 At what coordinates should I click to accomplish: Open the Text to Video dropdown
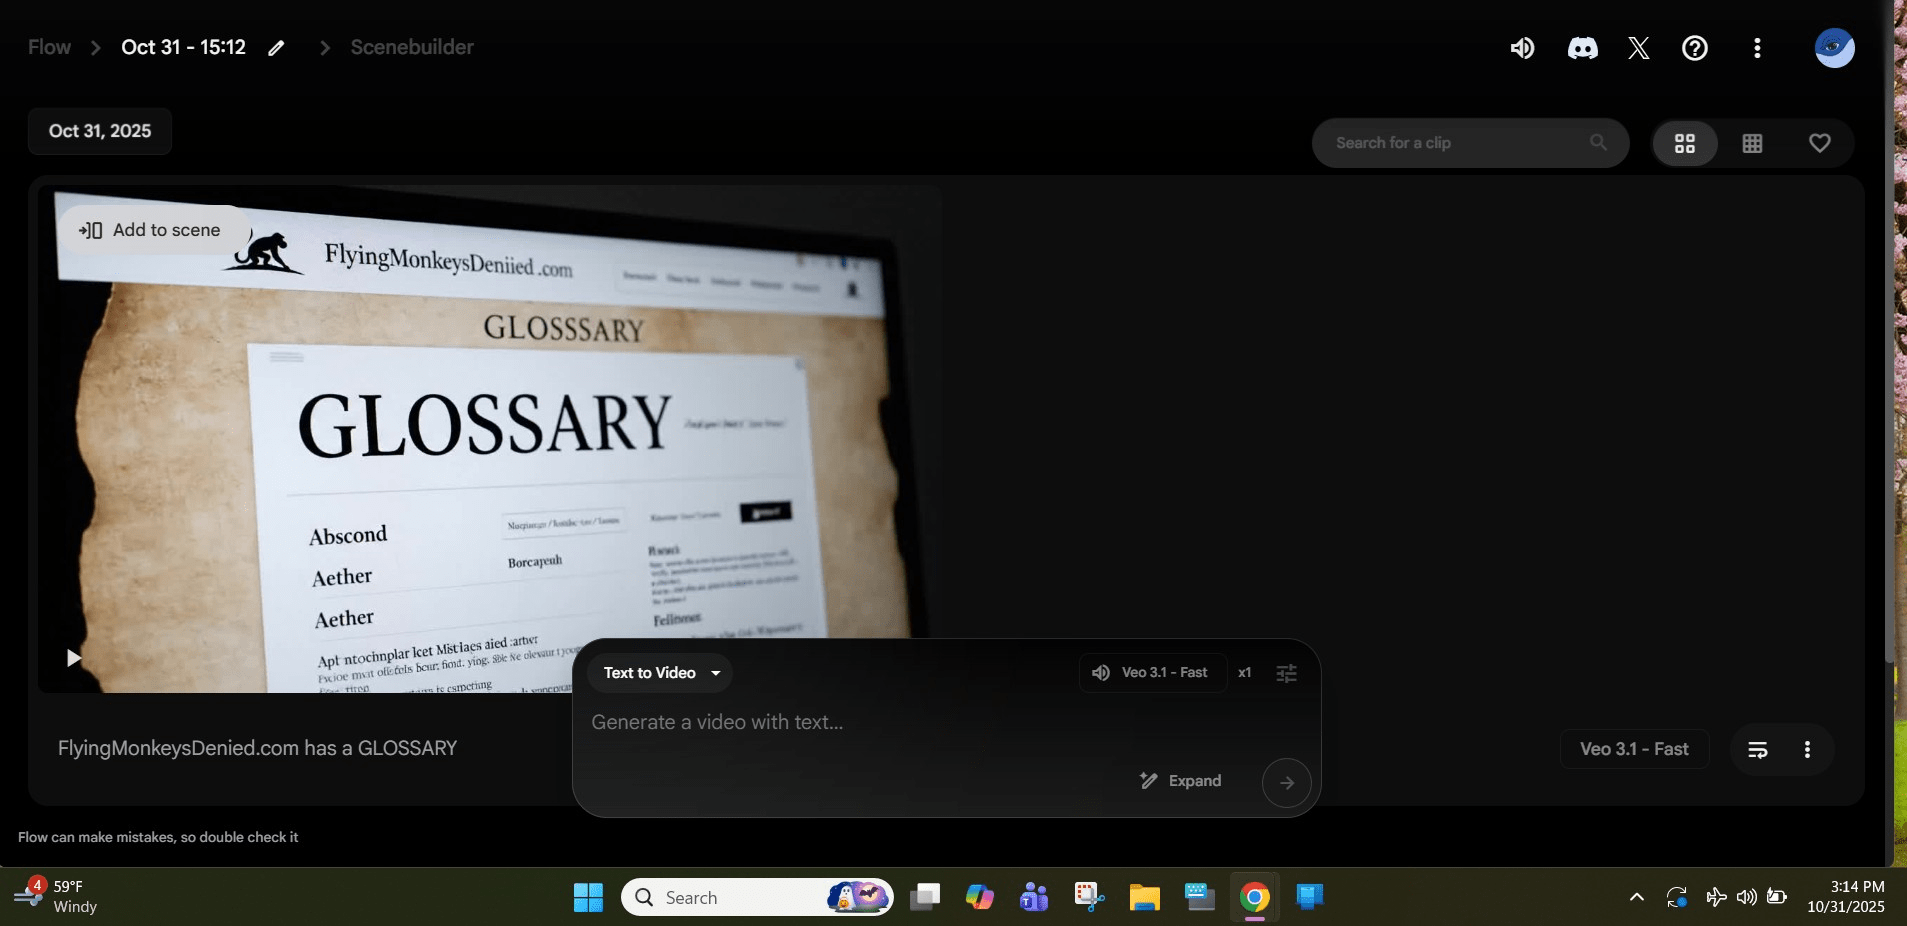[660, 672]
